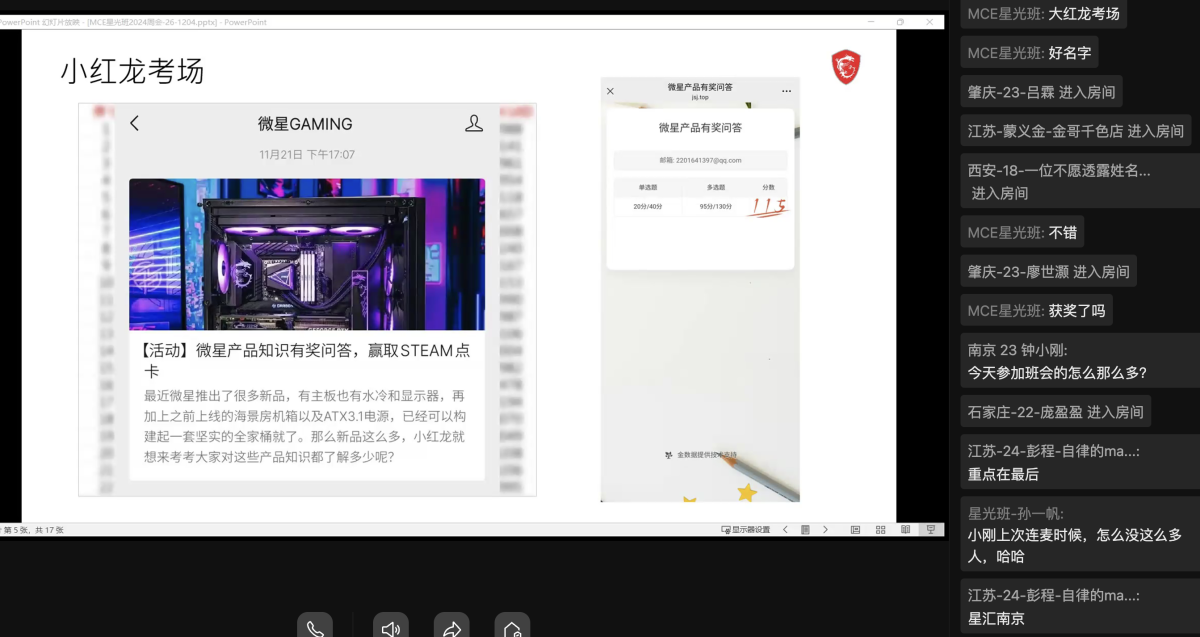Click the share arrow icon
The image size is (1200, 637).
(451, 629)
